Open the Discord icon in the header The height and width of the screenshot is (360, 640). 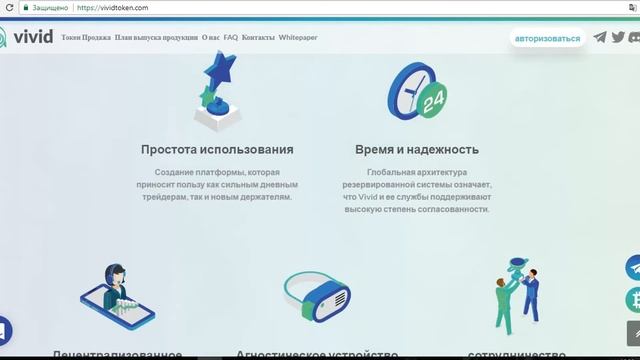[634, 37]
